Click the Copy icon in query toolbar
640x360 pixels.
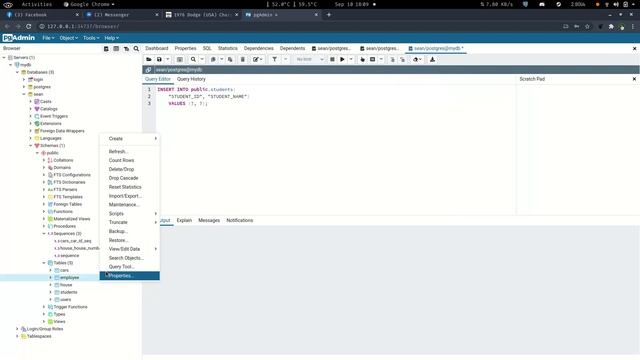(x=213, y=60)
